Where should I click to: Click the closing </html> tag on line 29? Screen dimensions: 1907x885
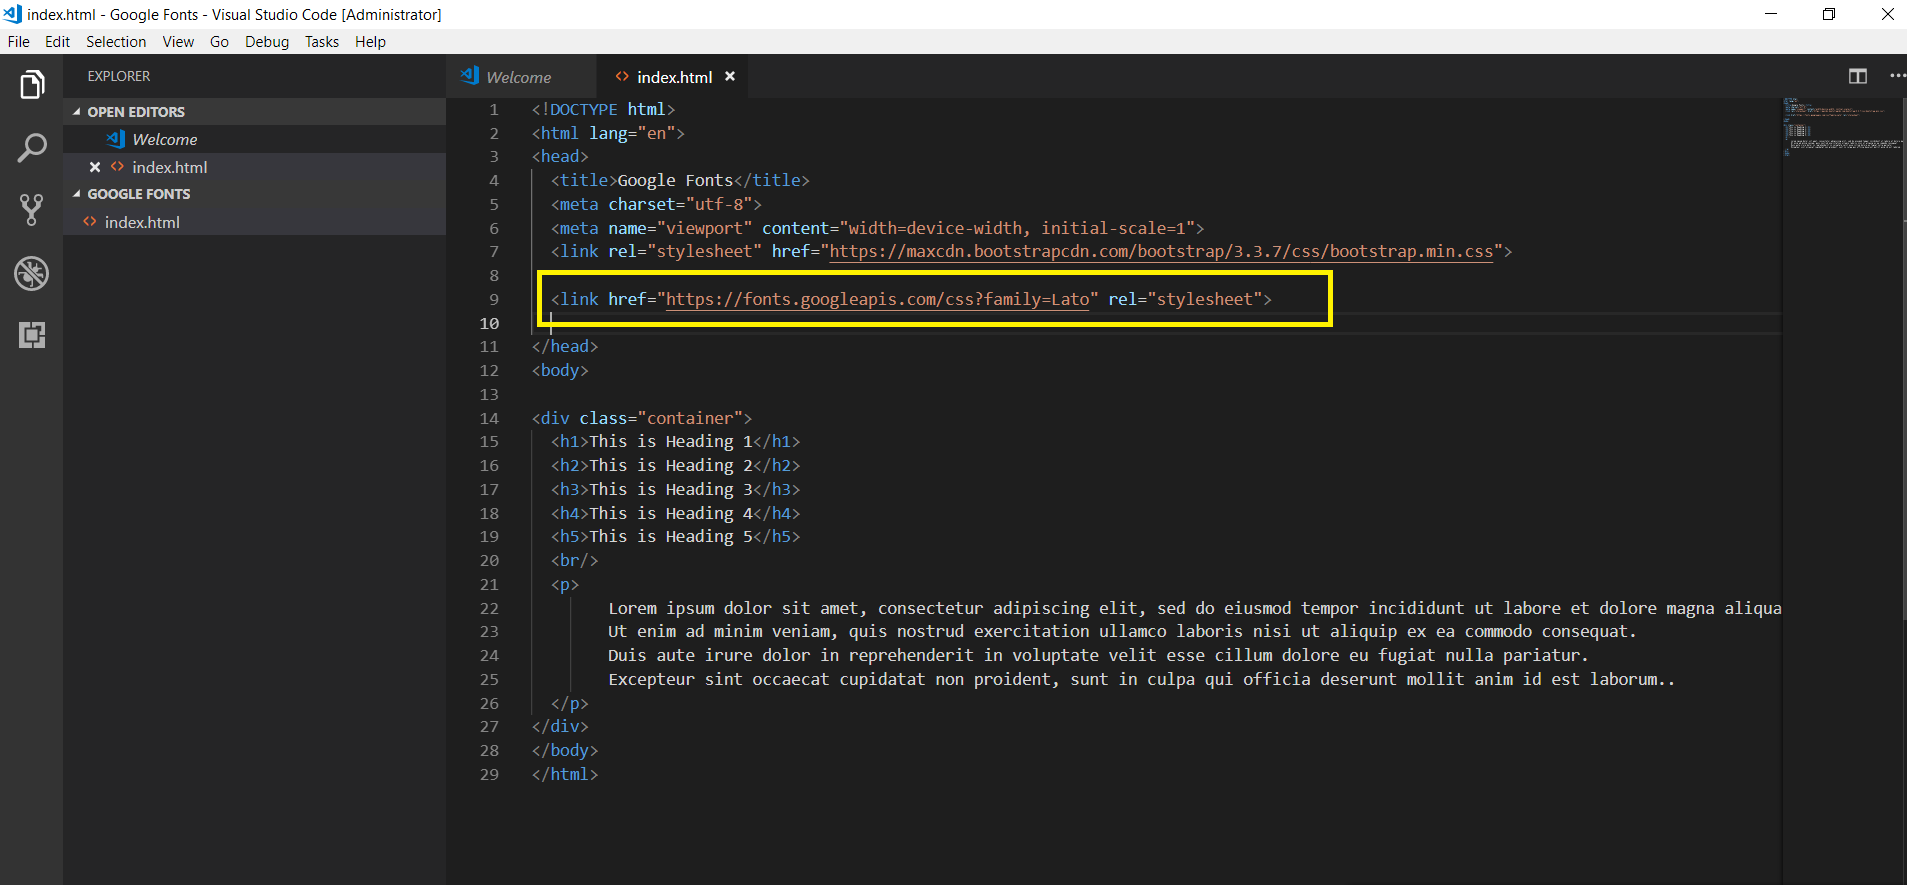[x=565, y=774]
